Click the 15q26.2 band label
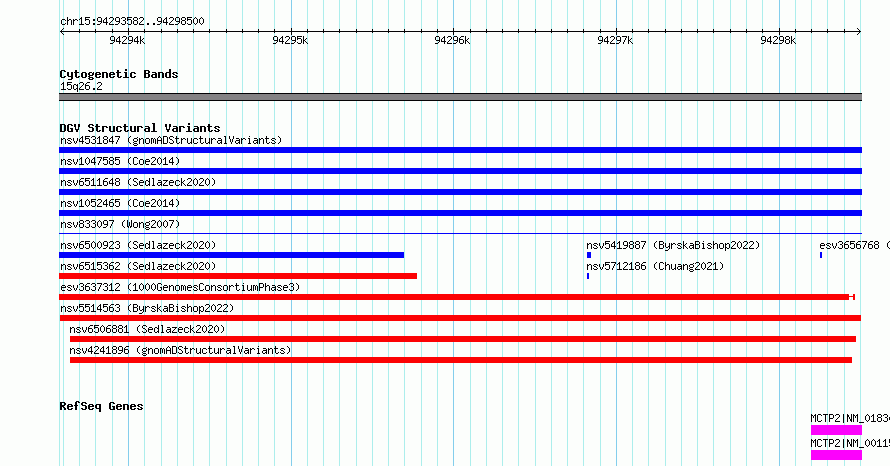This screenshot has height=466, width=890. click(81, 86)
